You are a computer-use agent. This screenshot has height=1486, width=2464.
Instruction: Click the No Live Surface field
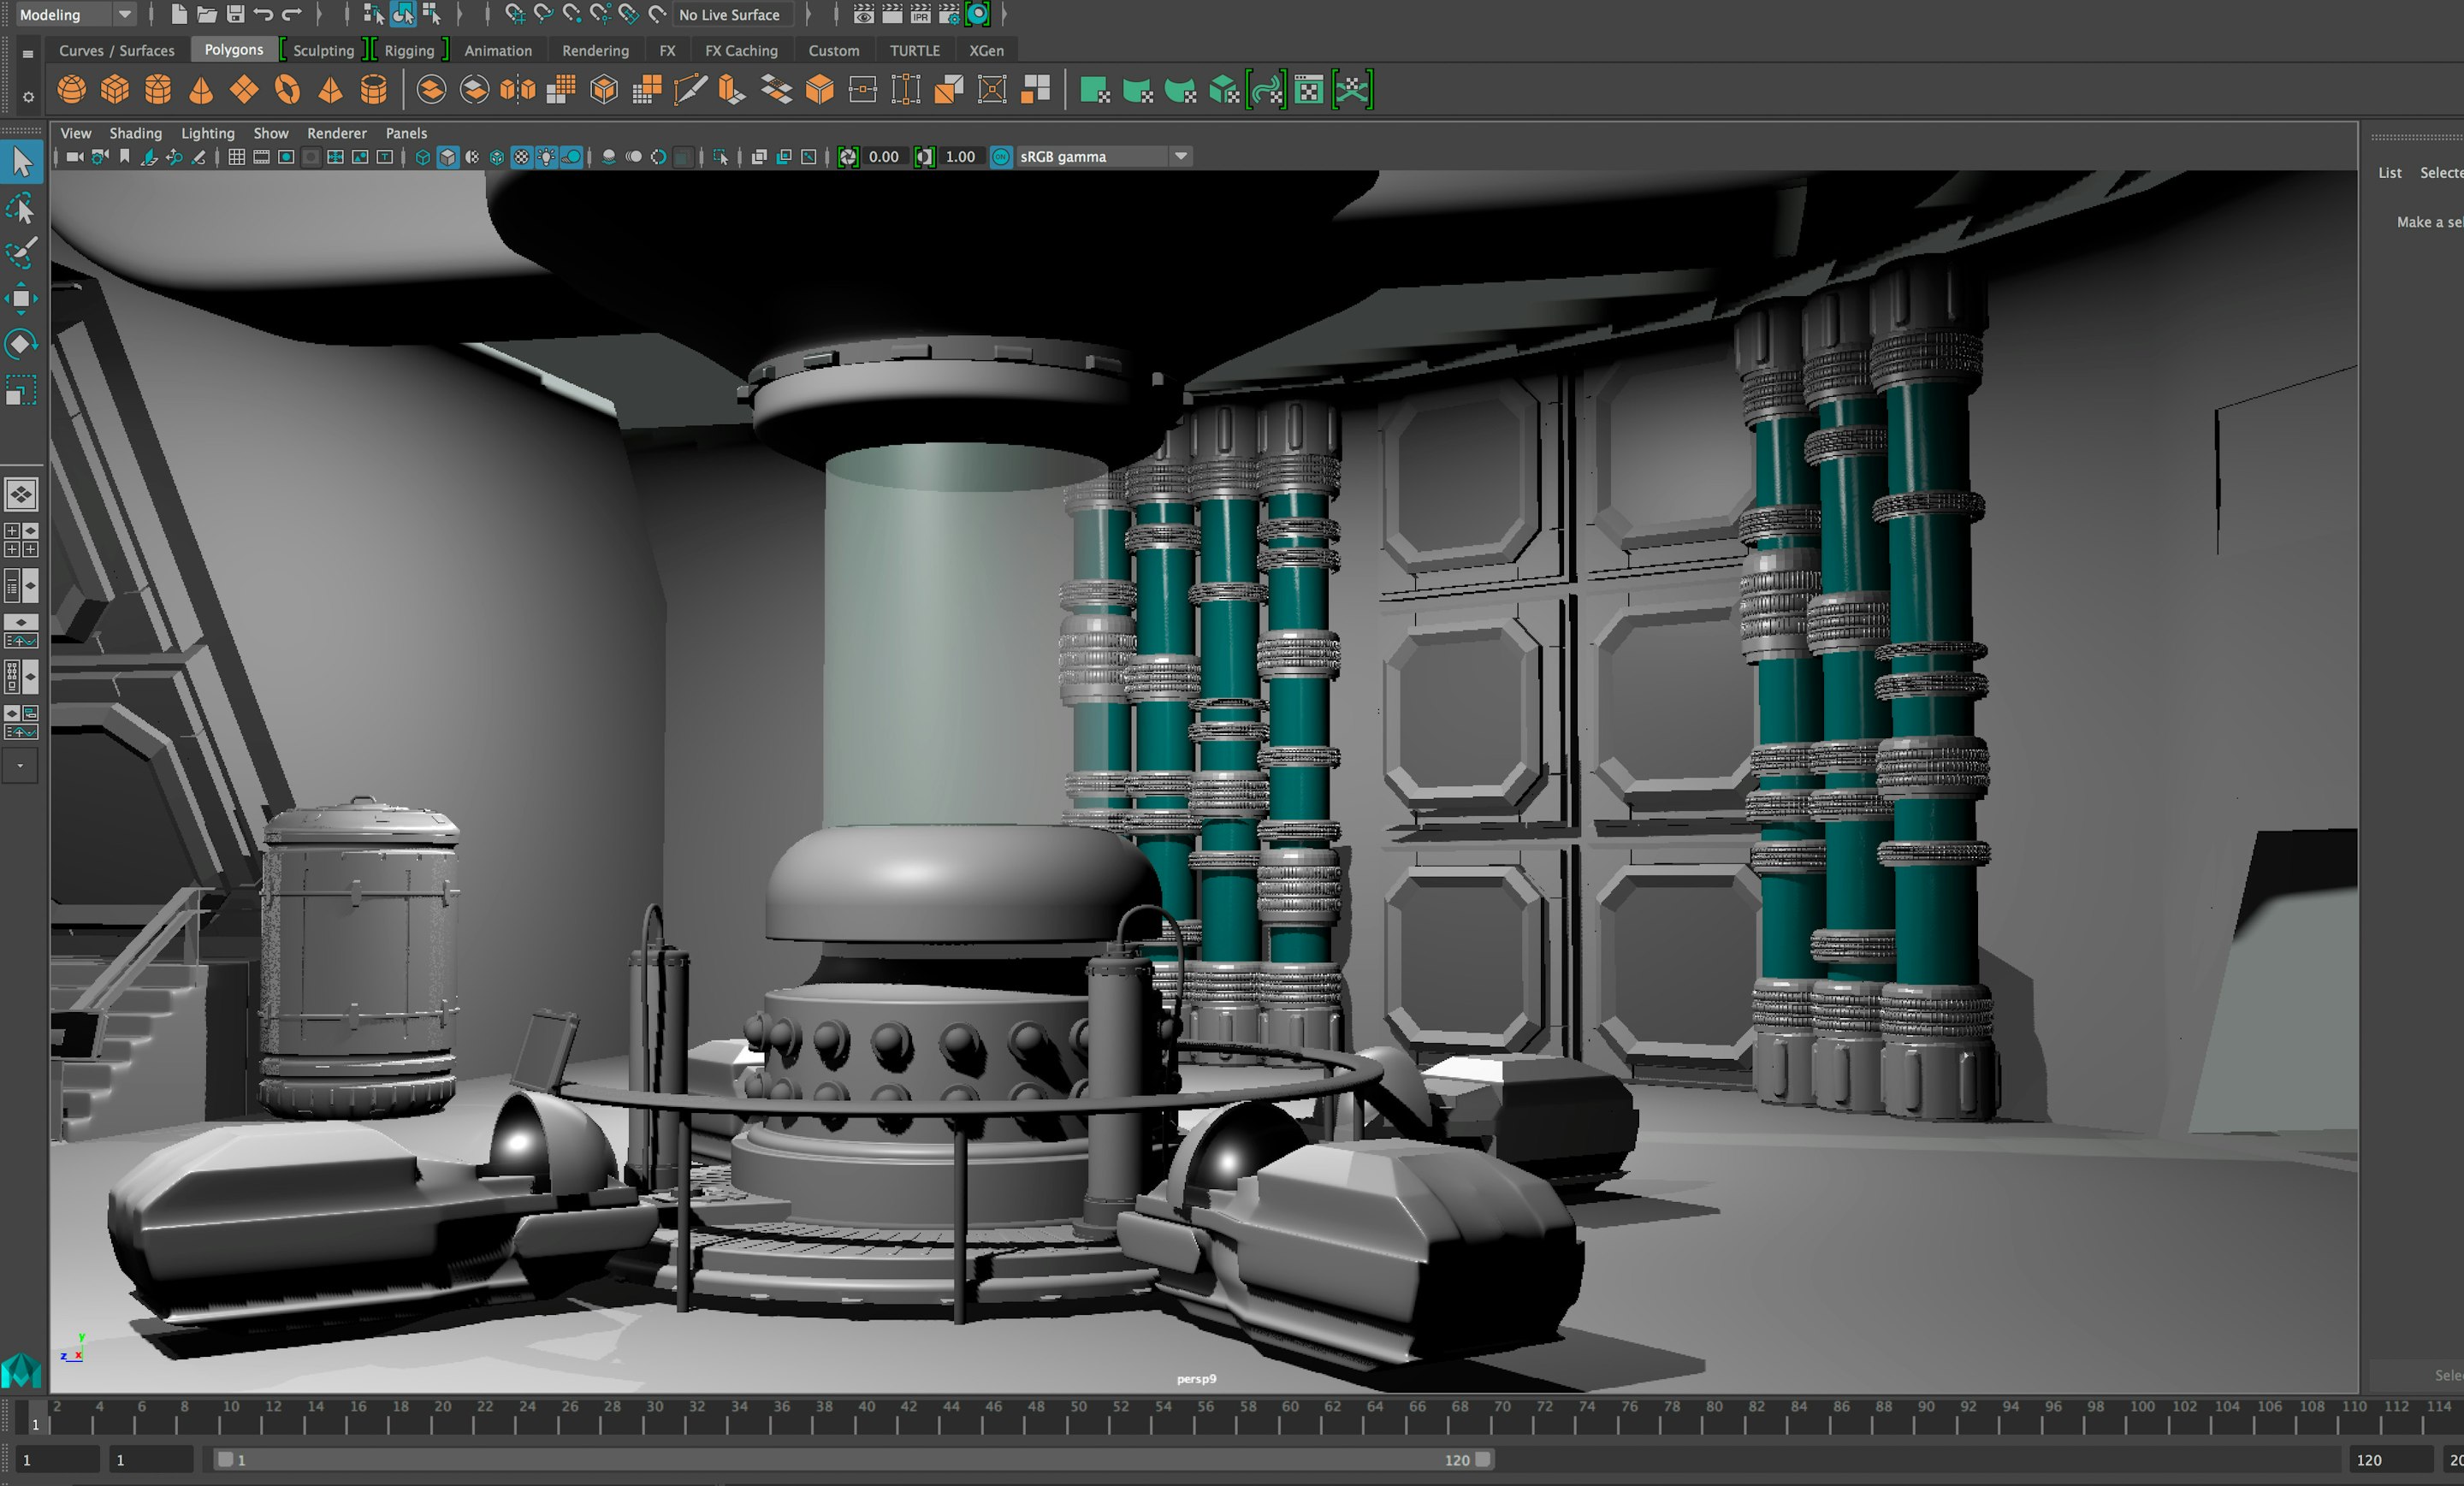[x=735, y=14]
